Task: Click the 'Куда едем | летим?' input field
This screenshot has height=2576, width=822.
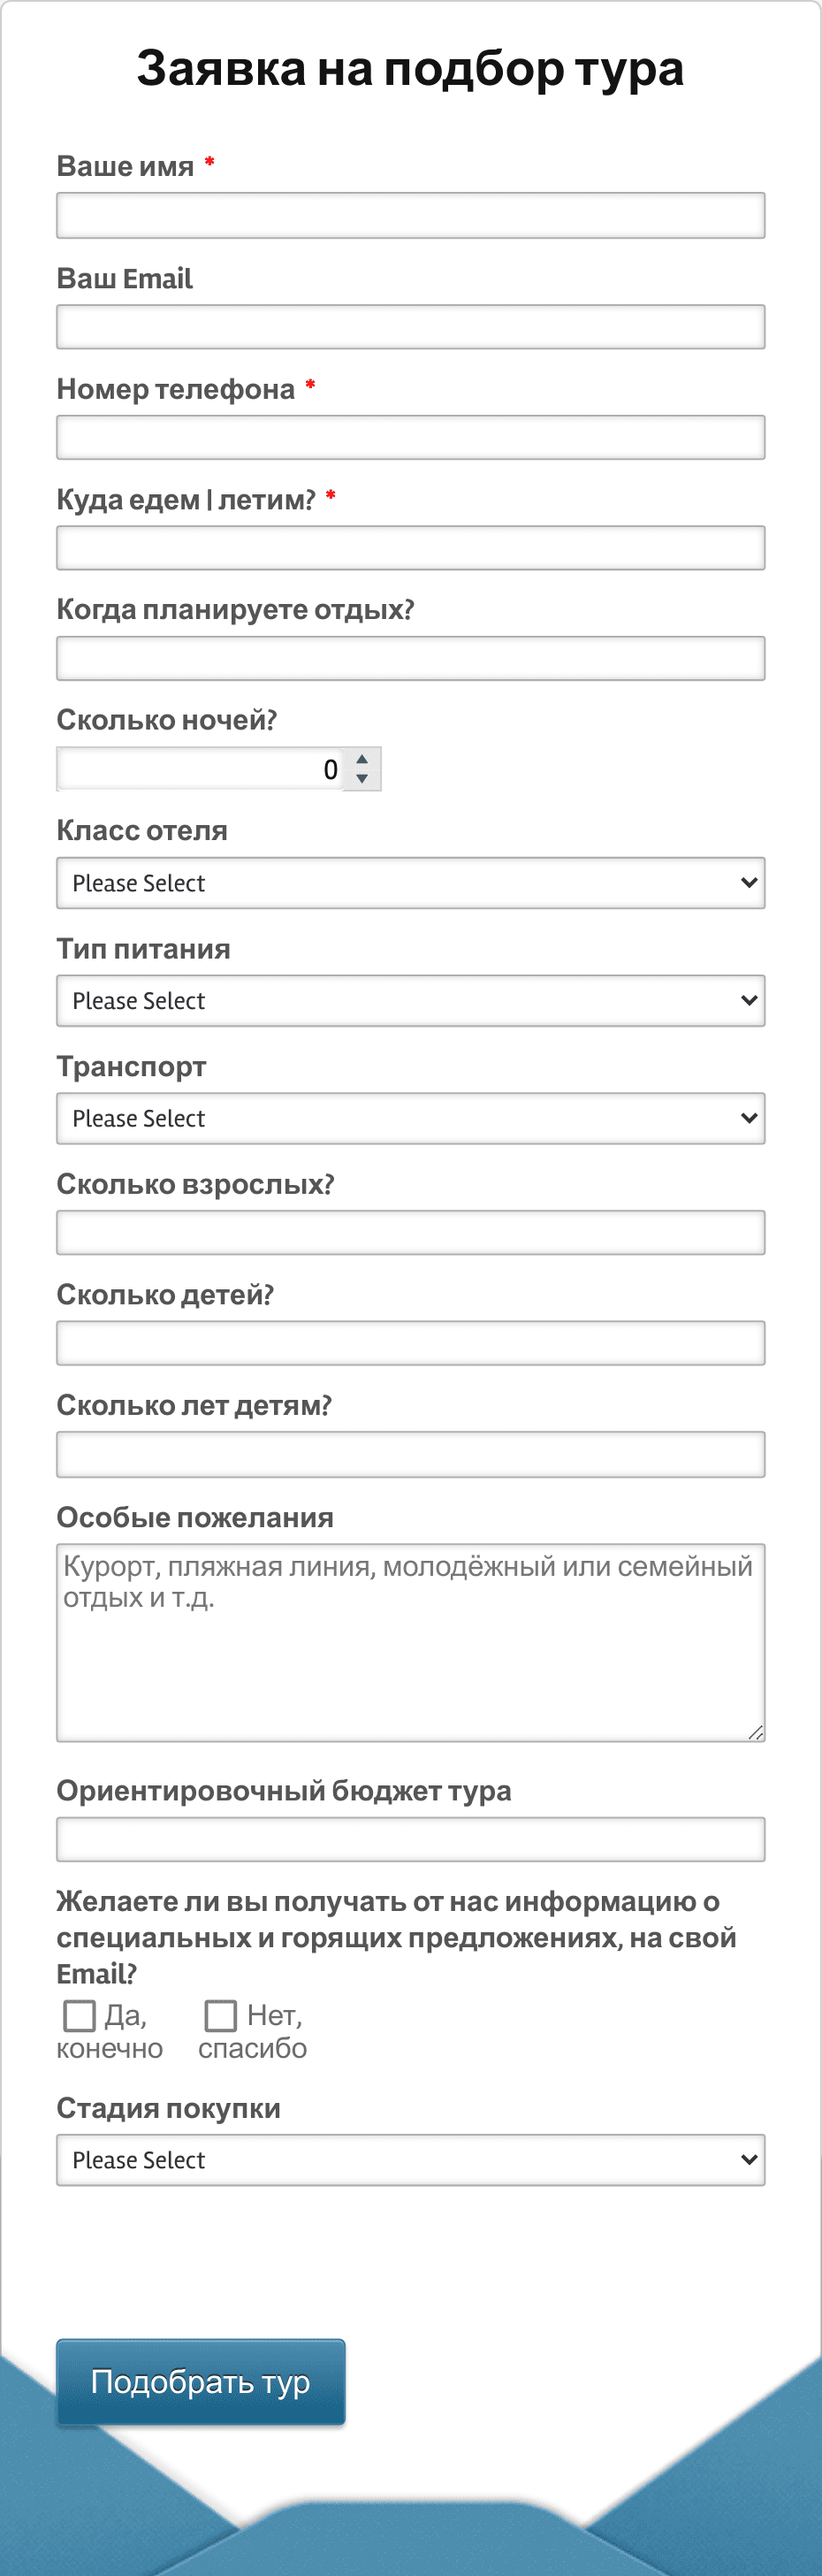Action: (410, 547)
